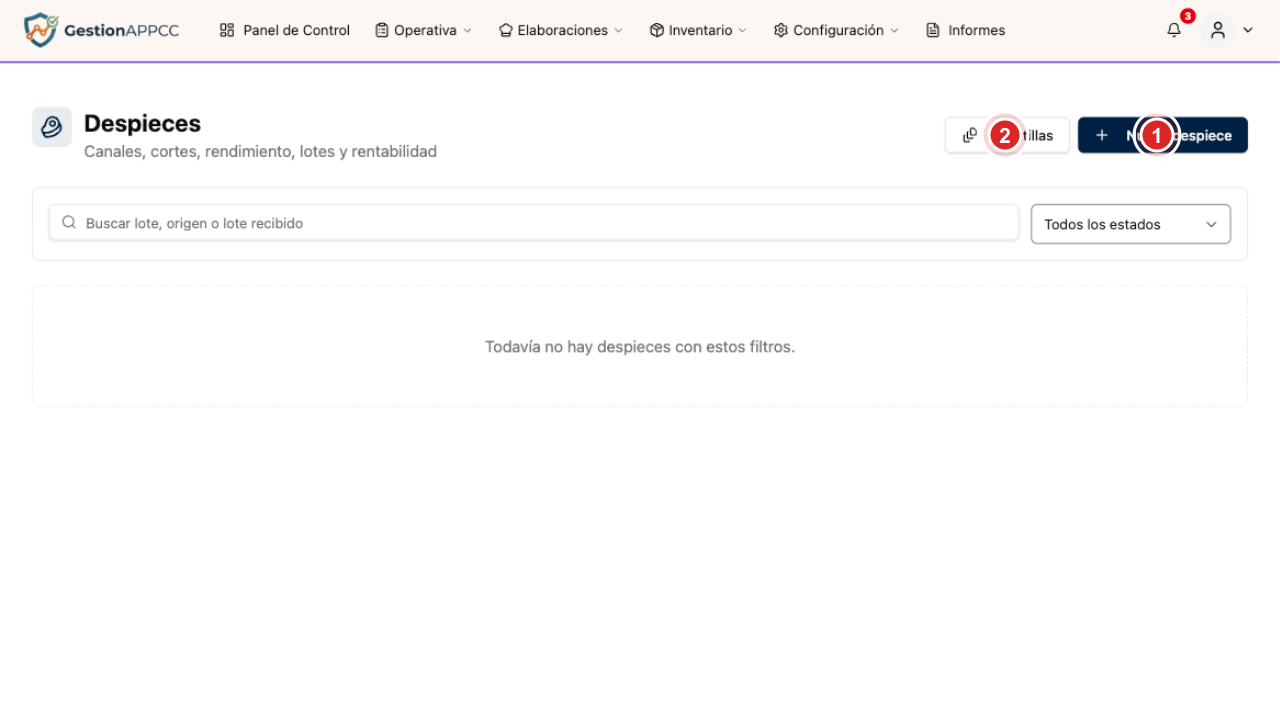Click the Informes document icon

tap(933, 30)
